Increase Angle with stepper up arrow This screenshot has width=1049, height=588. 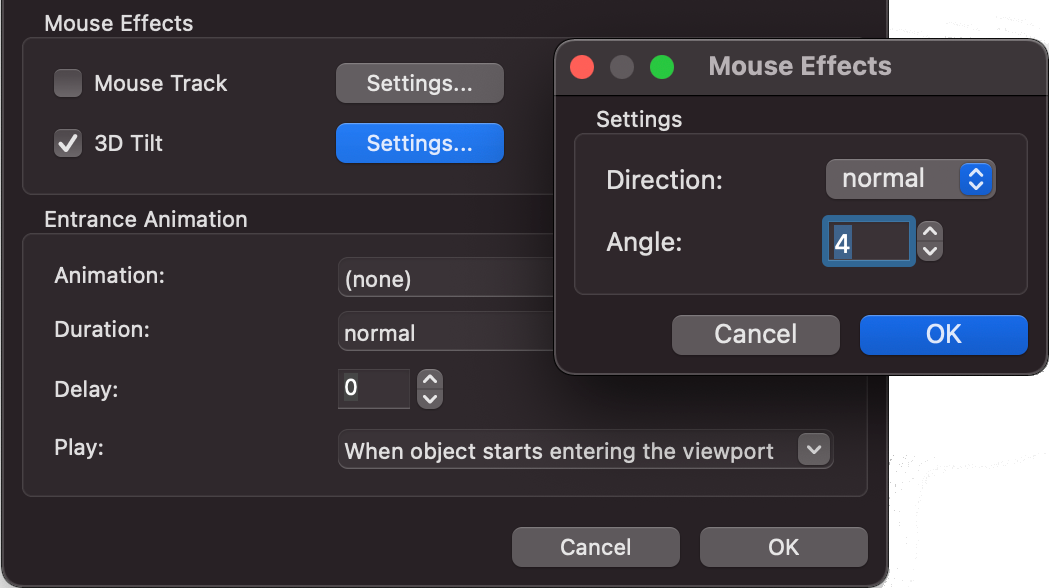coord(930,232)
